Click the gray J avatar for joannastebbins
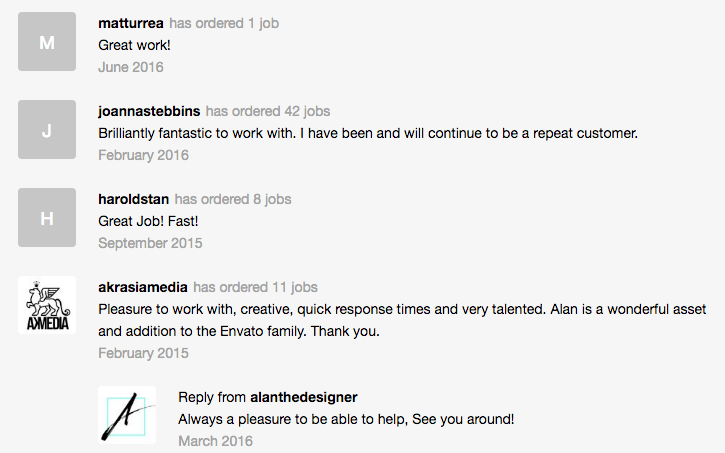The width and height of the screenshot is (725, 453). [x=47, y=129]
